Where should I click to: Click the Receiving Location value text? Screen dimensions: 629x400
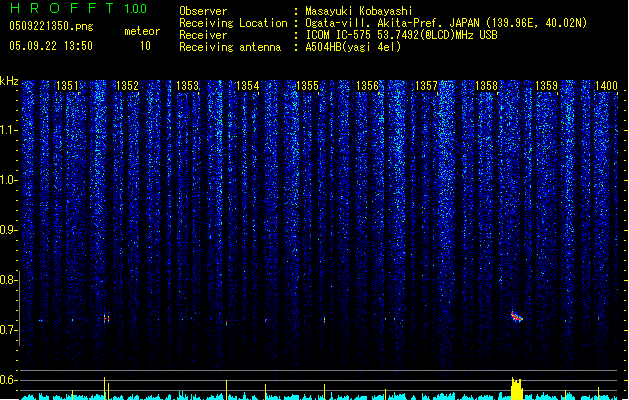coord(446,23)
